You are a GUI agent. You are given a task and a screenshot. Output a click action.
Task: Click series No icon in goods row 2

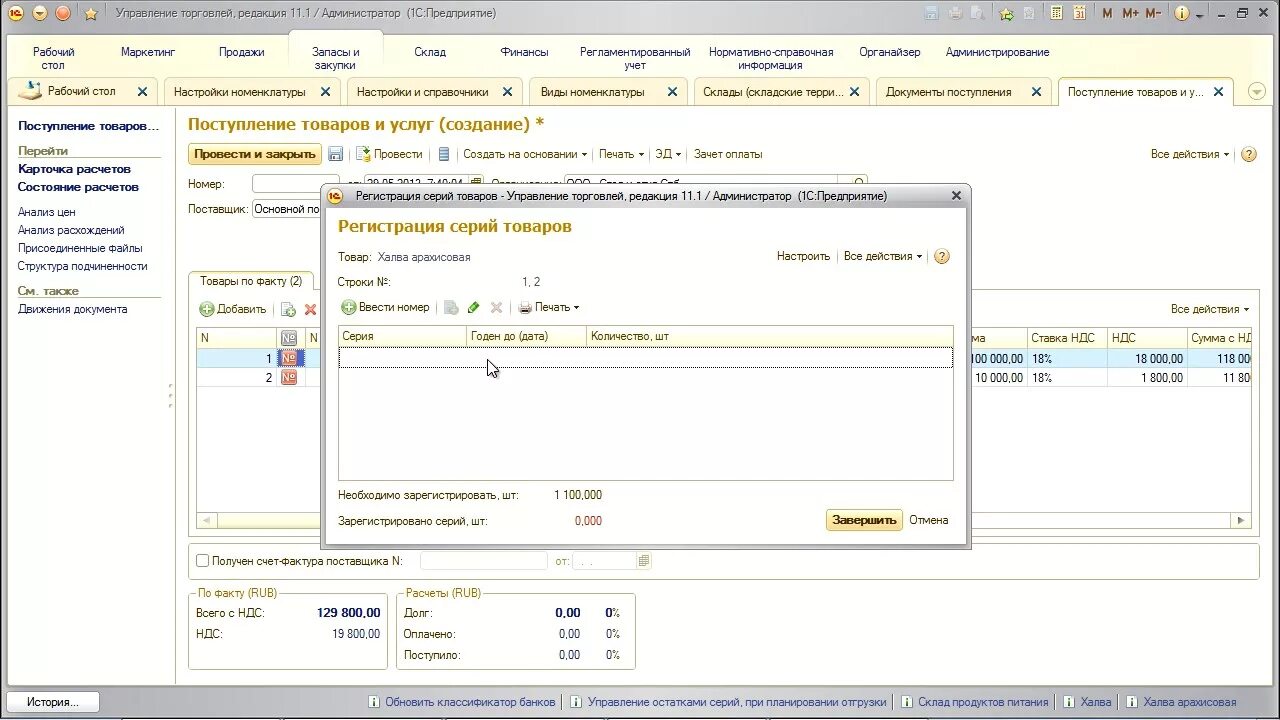[x=289, y=377]
